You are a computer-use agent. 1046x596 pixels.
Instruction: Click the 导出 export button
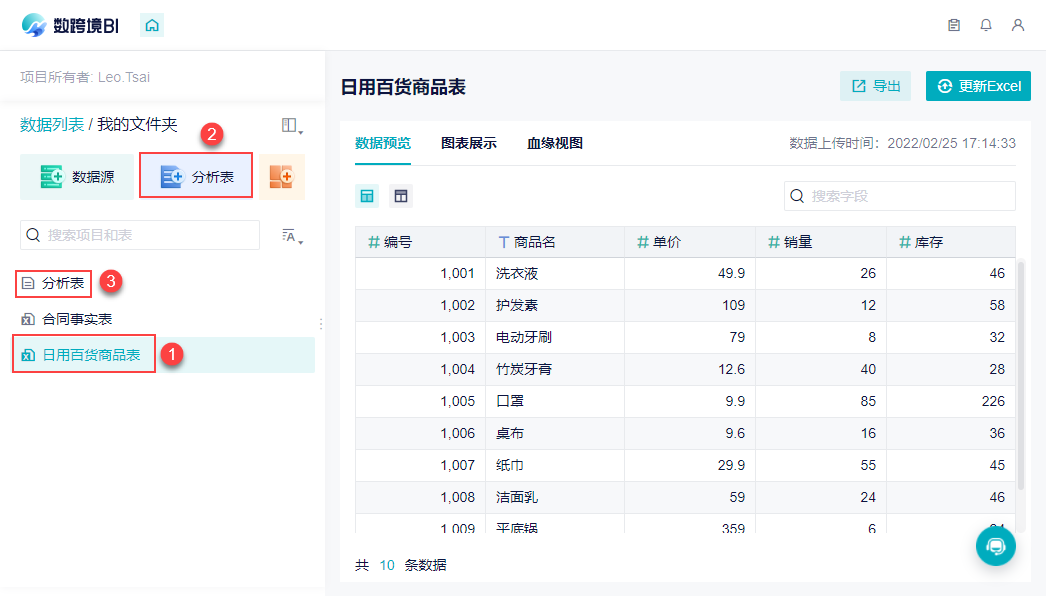point(875,86)
